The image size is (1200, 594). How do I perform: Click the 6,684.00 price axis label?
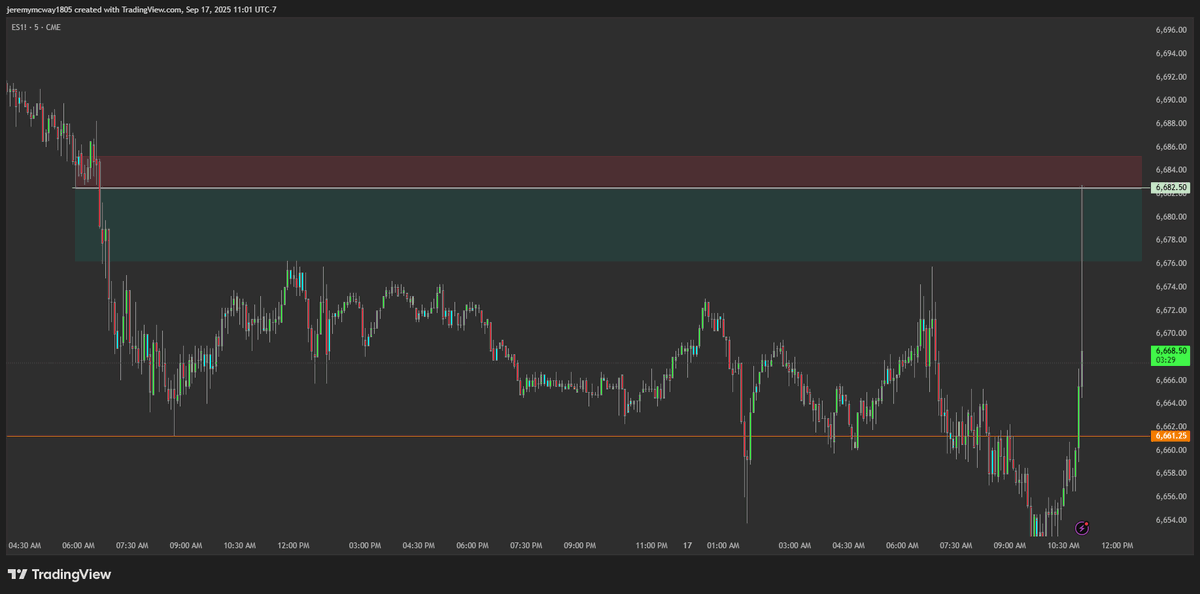click(x=1170, y=170)
